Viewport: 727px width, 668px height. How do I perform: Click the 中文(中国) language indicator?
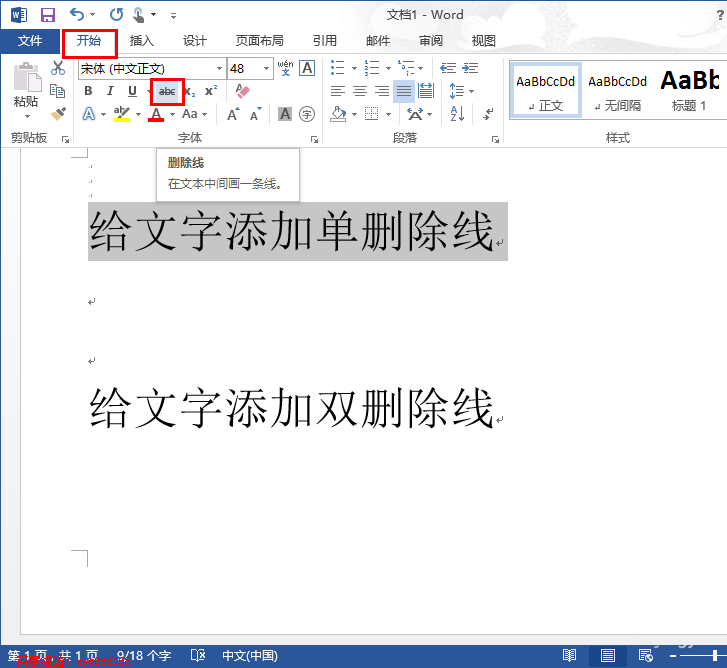coord(250,655)
